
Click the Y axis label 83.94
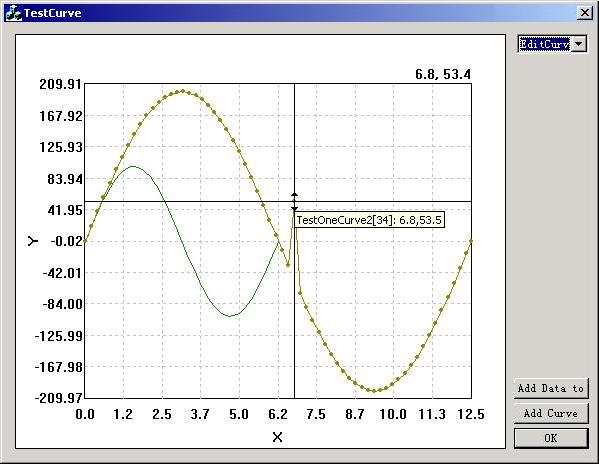click(x=65, y=179)
